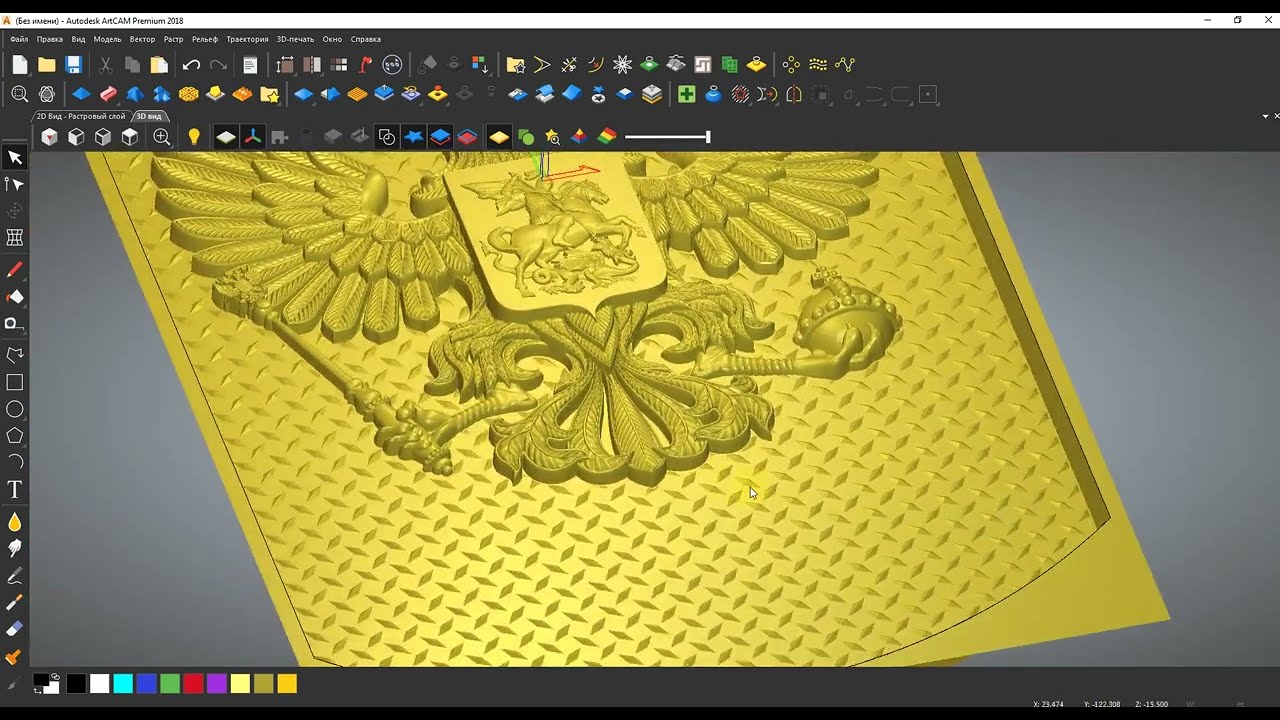Pick the rectangle vector tool
Viewport: 1280px width, 720px height.
point(15,382)
